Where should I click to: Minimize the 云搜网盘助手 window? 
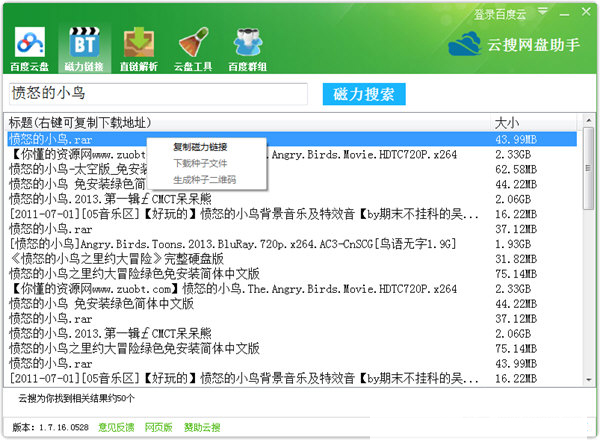point(565,11)
